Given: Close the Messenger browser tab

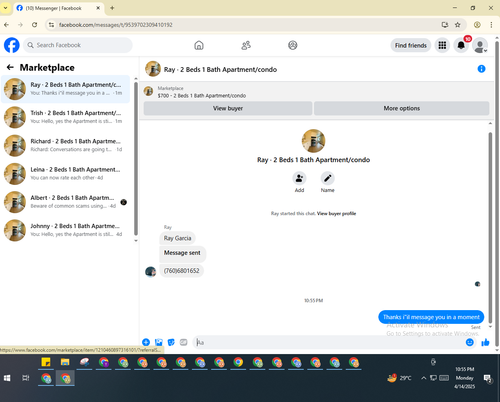Looking at the screenshot, I should (98, 8).
